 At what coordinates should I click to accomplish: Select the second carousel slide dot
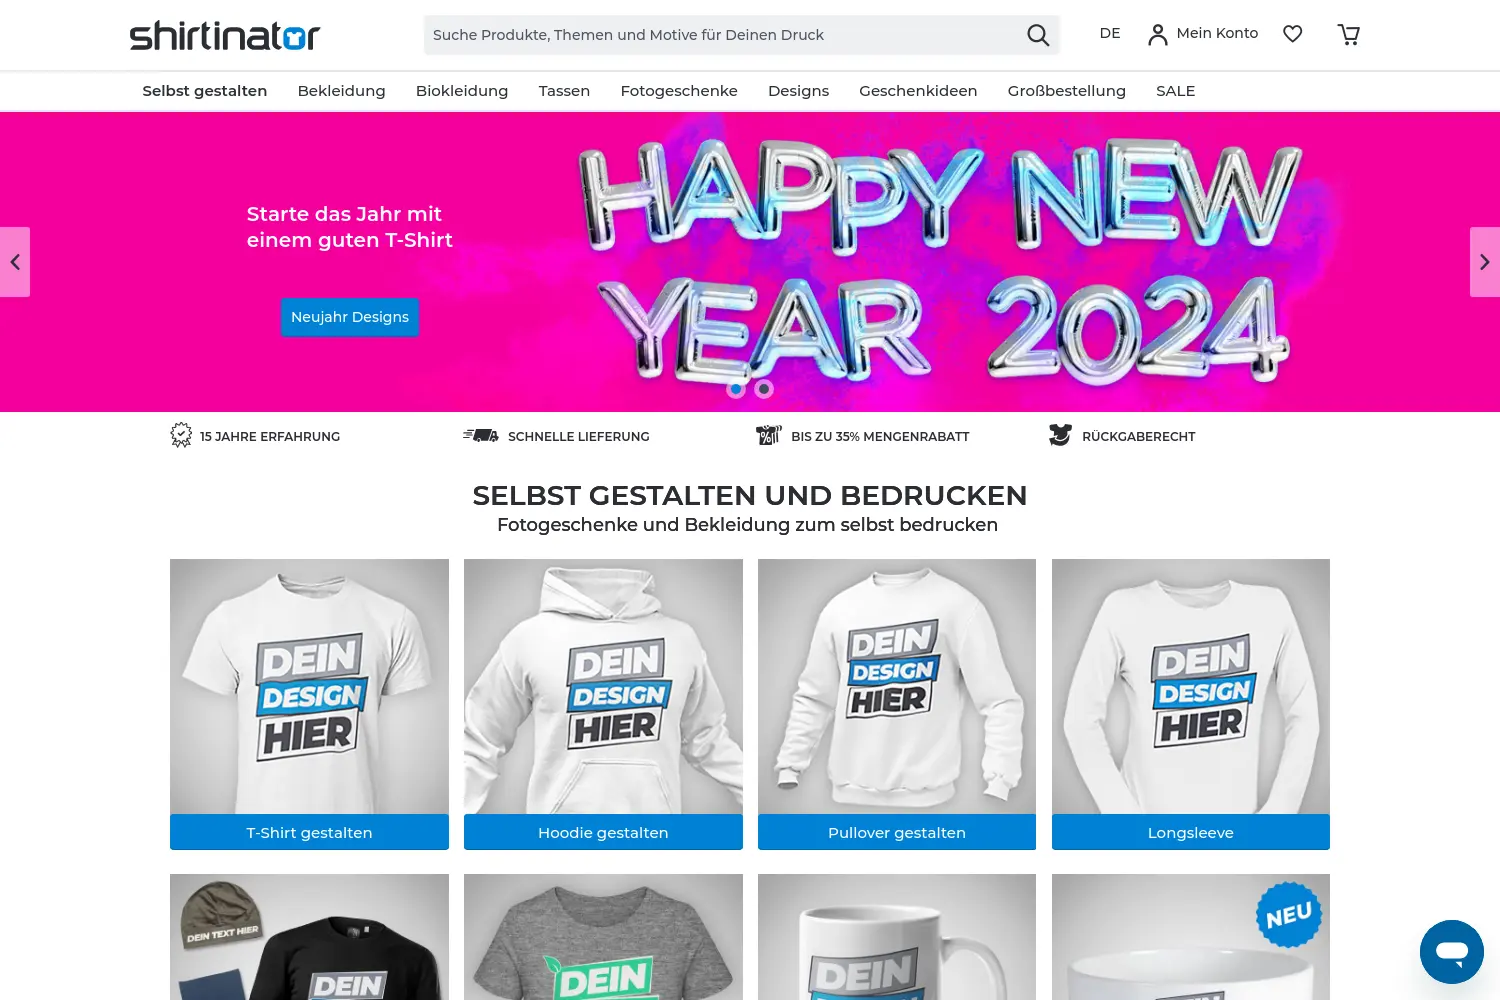pos(764,389)
